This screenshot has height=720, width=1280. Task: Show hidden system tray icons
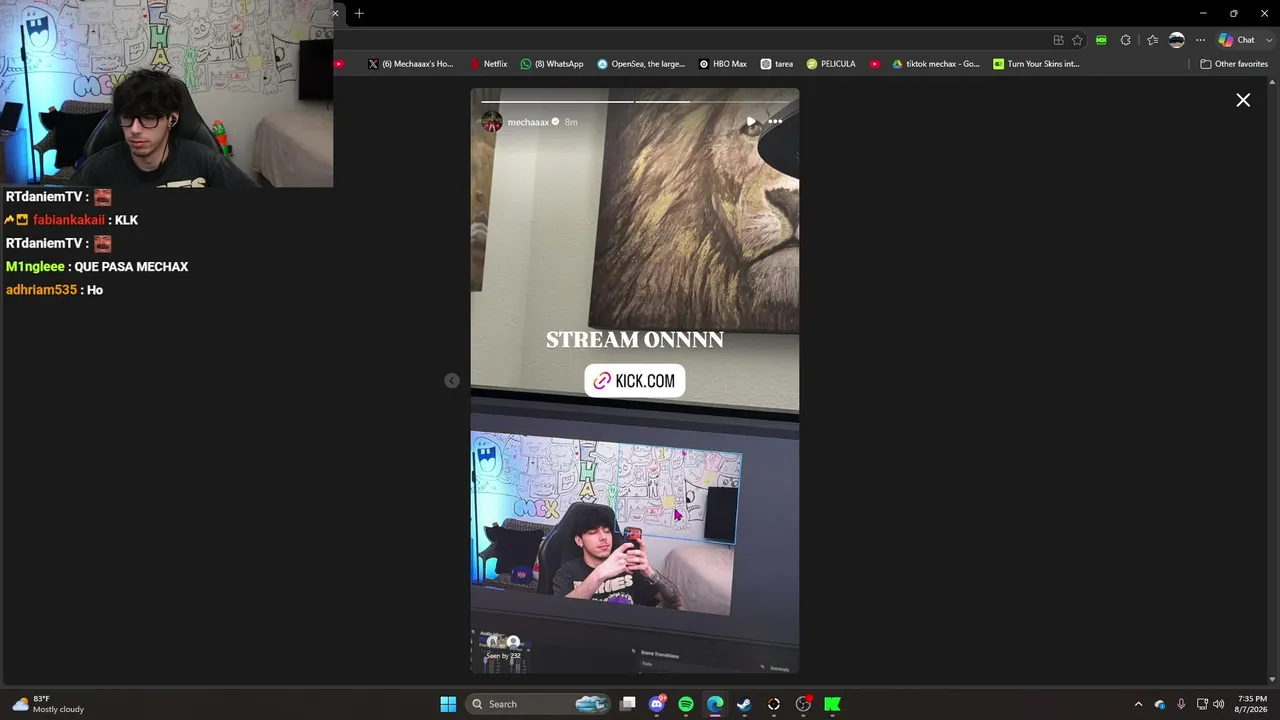[1138, 704]
